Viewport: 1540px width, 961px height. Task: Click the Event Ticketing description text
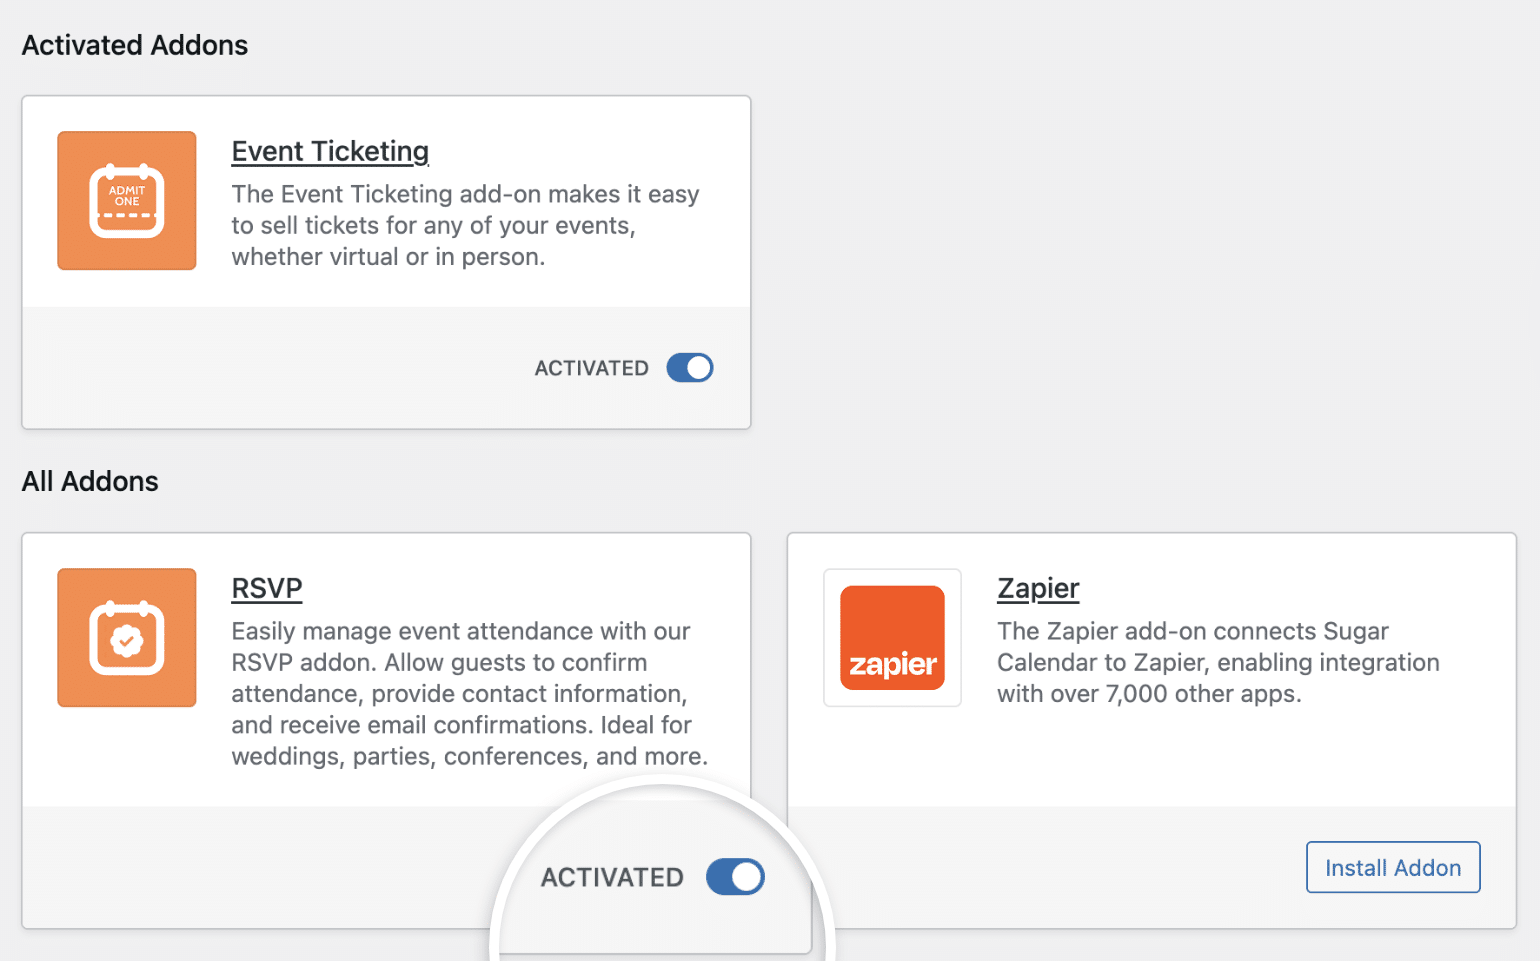click(465, 225)
